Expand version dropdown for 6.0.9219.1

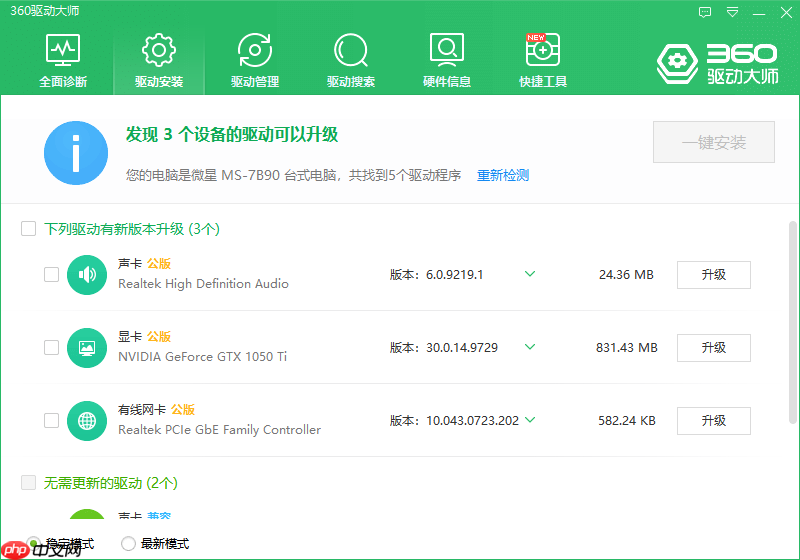[530, 274]
